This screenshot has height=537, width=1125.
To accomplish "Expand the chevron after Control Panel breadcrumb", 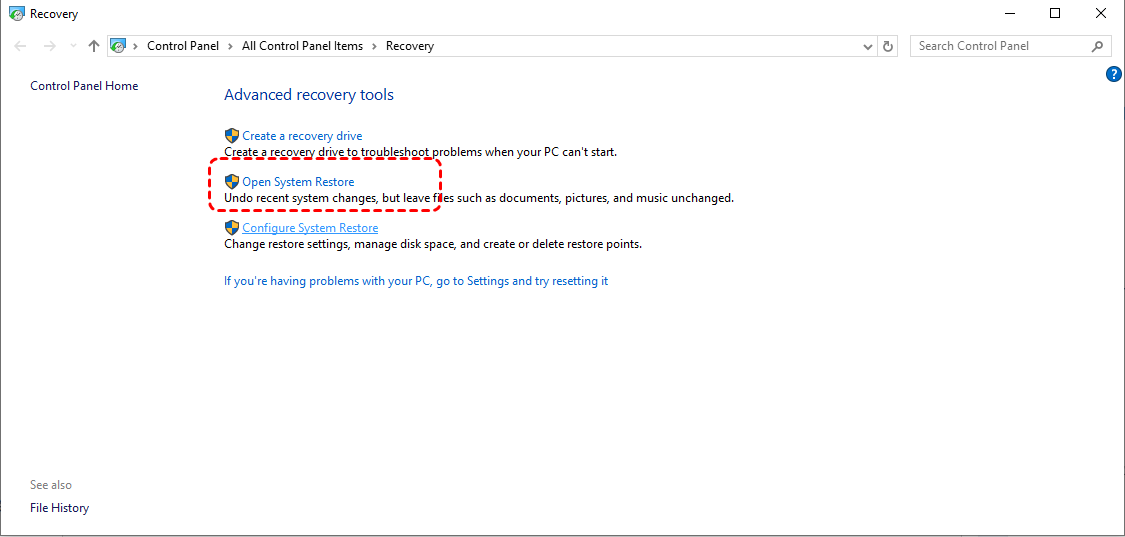I will pos(230,46).
